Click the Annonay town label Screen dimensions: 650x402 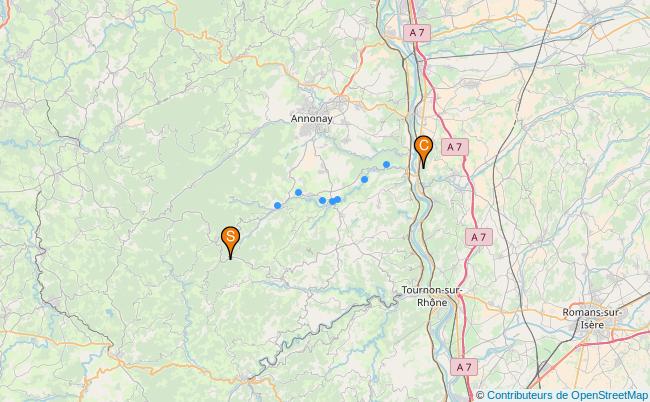(x=312, y=119)
